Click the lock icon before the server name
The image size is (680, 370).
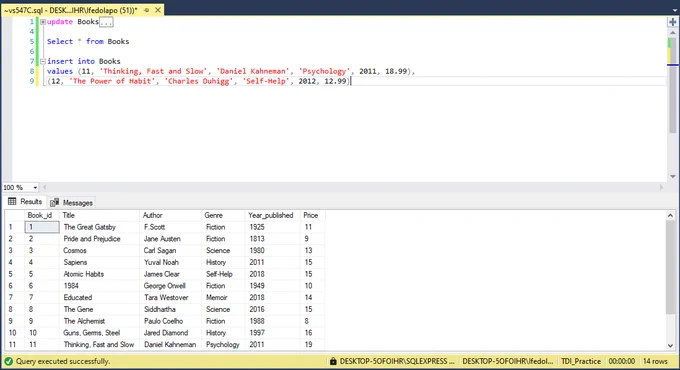coord(333,361)
